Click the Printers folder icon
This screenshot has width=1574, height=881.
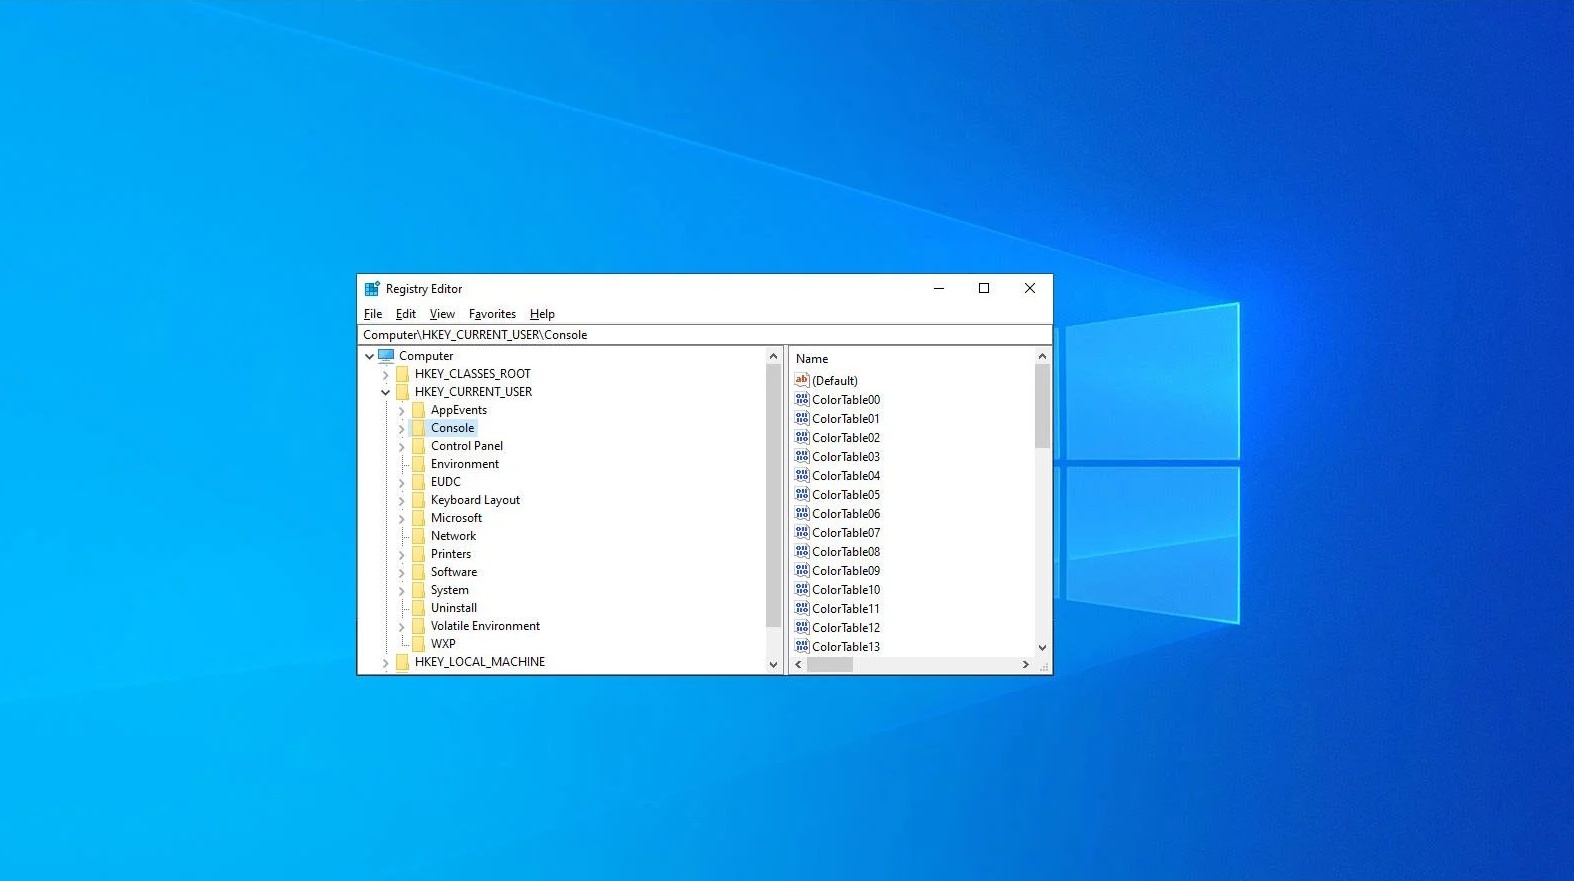tap(418, 554)
